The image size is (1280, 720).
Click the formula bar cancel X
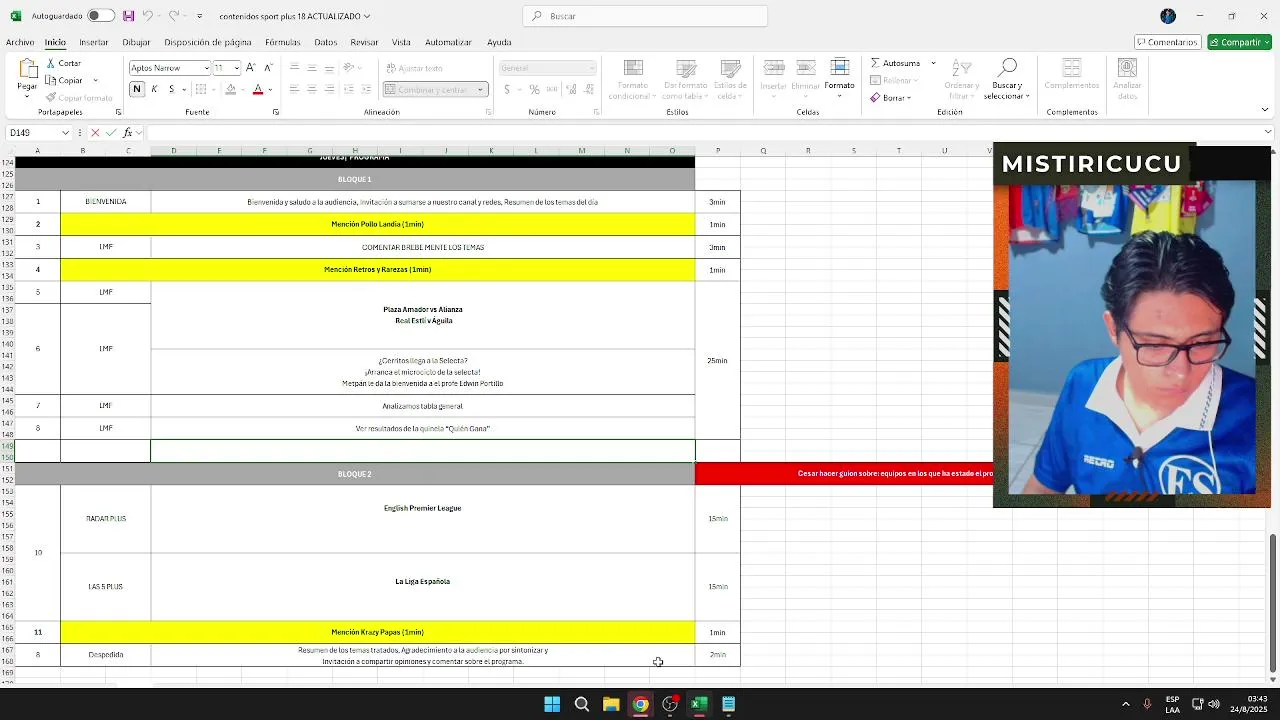pyautogui.click(x=95, y=132)
